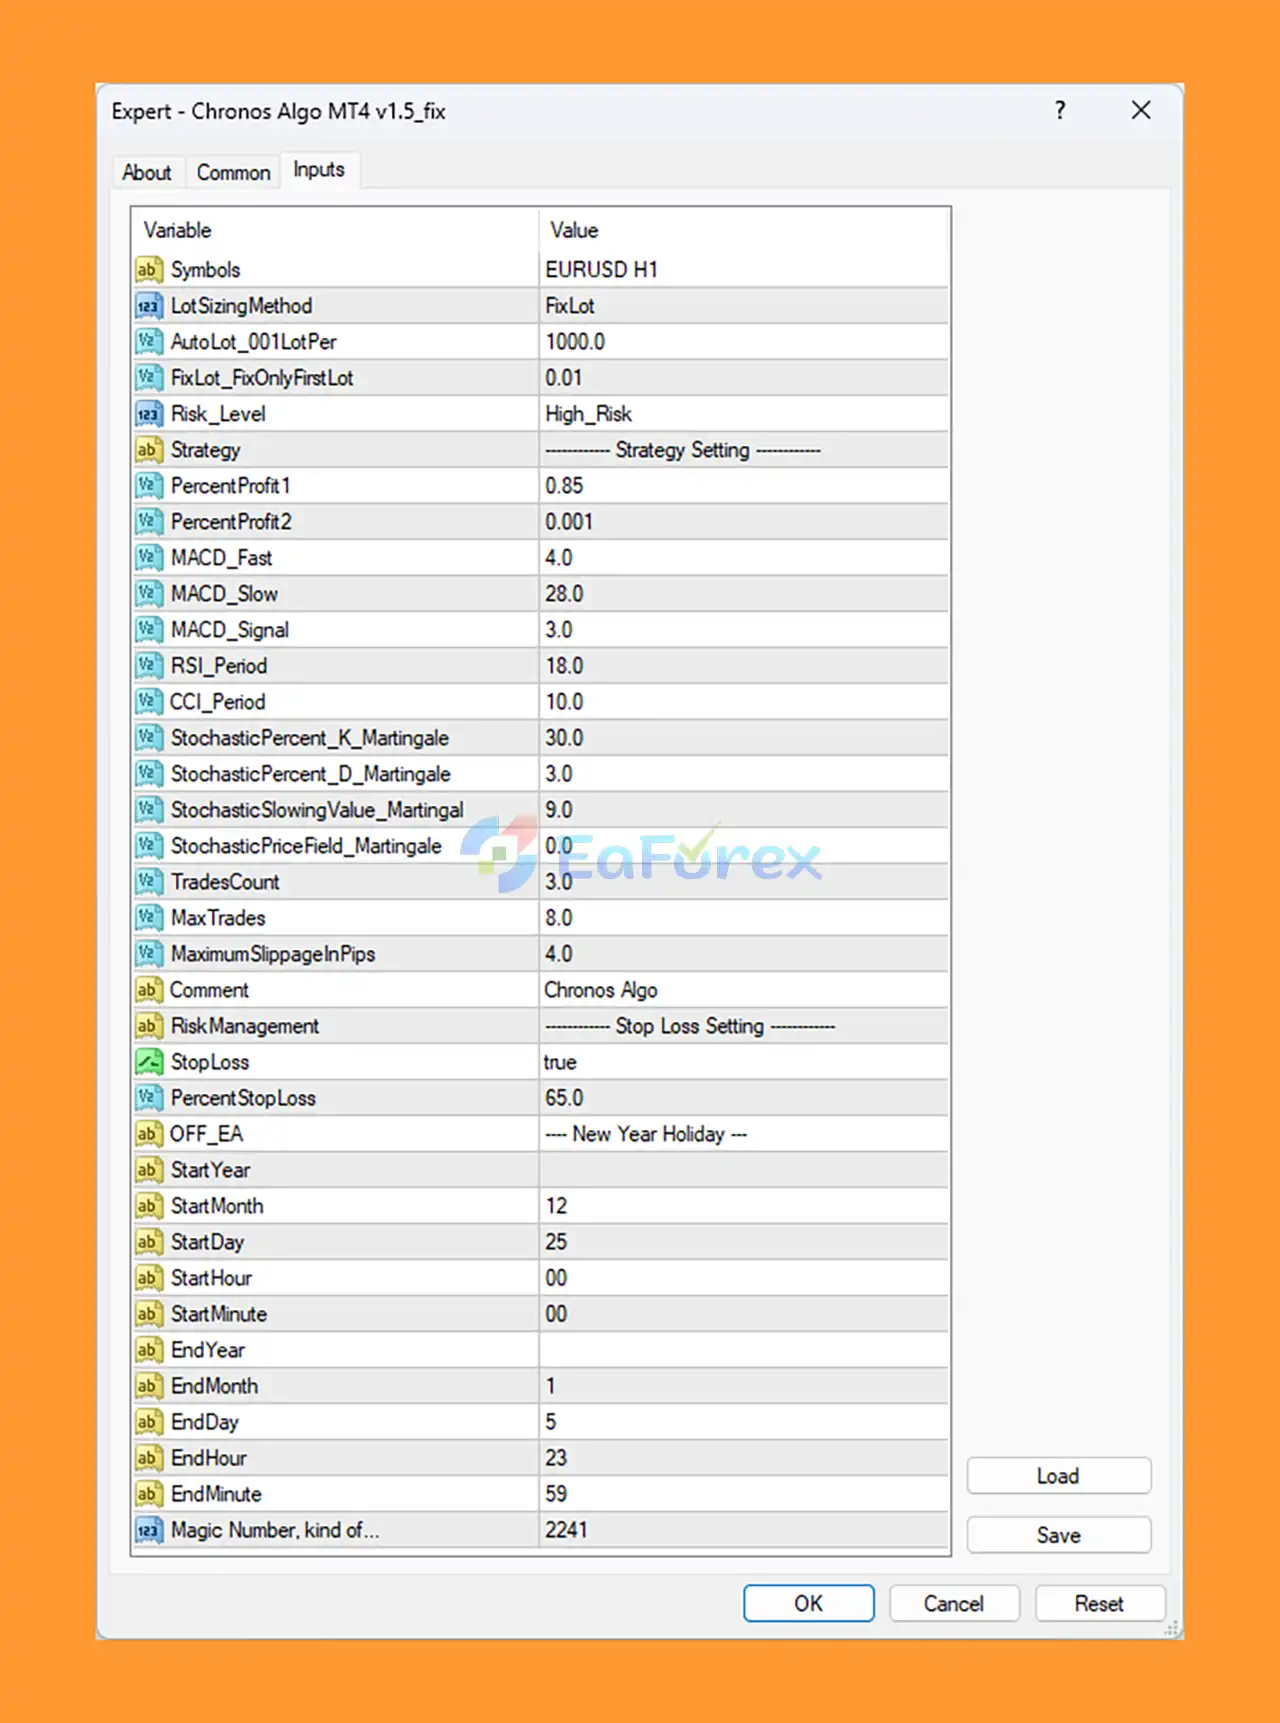Click the icon beside TradesCount
Image resolution: width=1280 pixels, height=1723 pixels.
(148, 882)
